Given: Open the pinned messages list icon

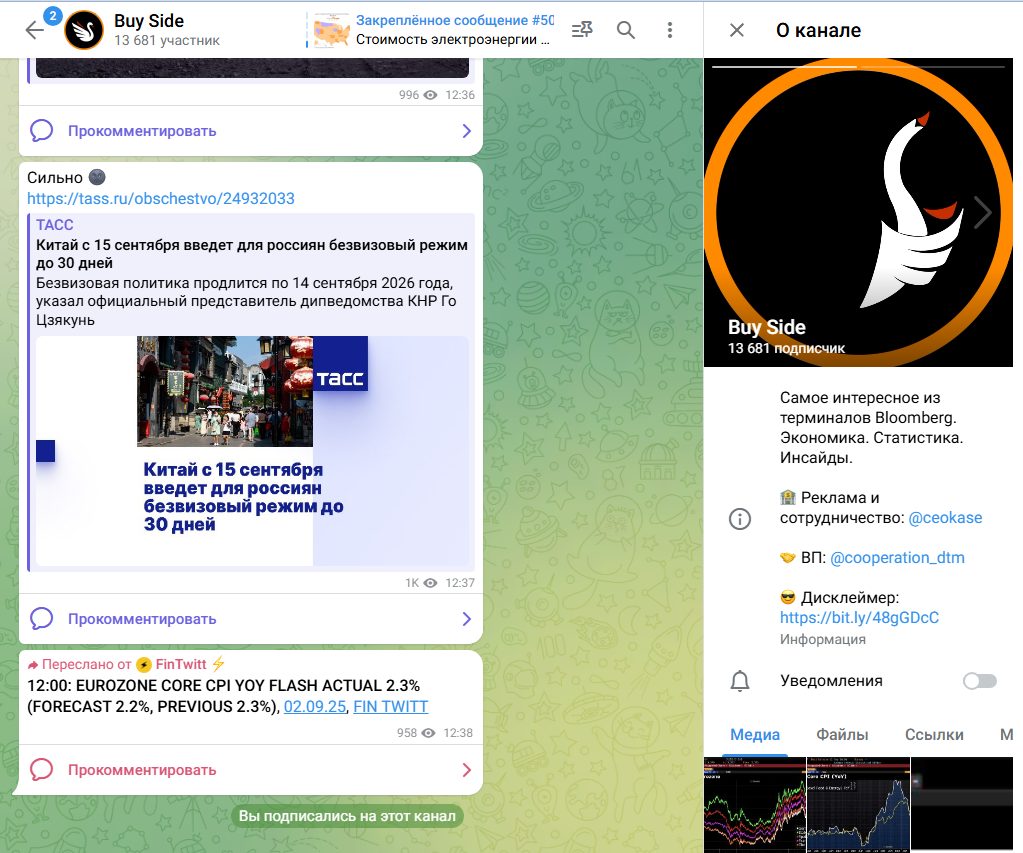Looking at the screenshot, I should (x=582, y=30).
